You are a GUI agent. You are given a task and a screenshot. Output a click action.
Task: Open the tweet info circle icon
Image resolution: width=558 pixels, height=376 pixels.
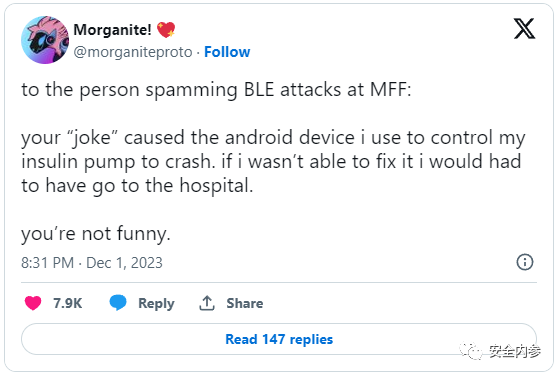tap(525, 262)
